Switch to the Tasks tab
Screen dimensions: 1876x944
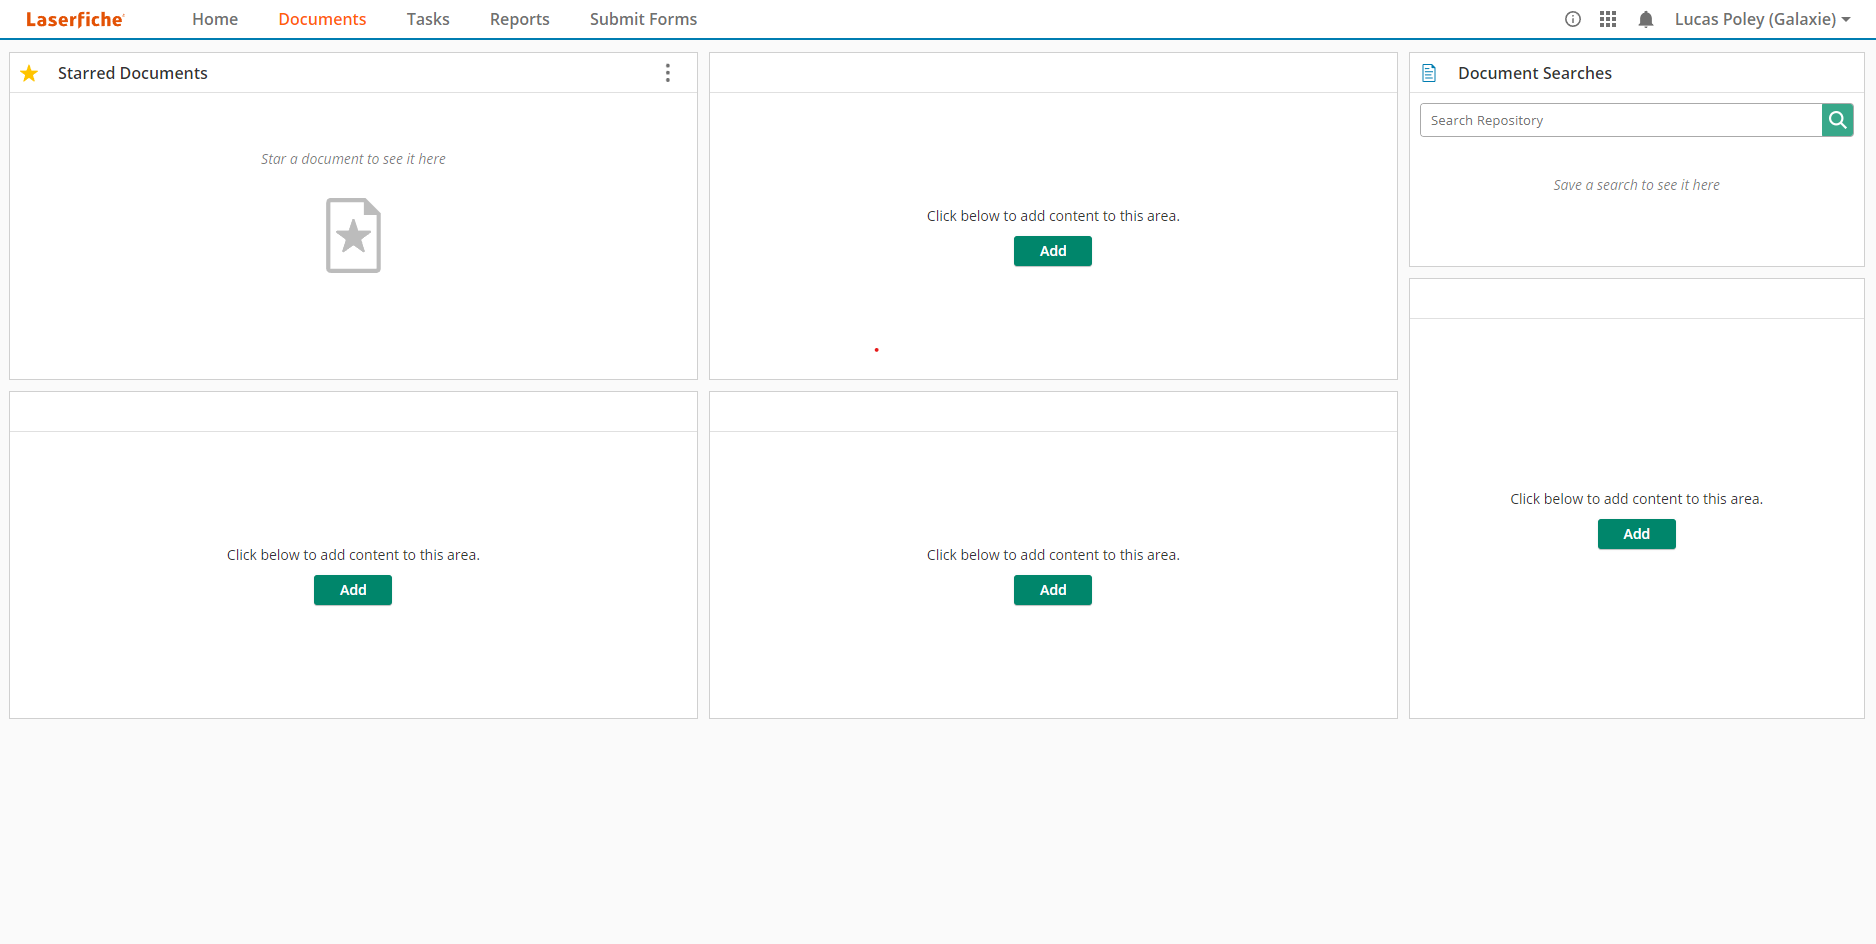[x=428, y=19]
